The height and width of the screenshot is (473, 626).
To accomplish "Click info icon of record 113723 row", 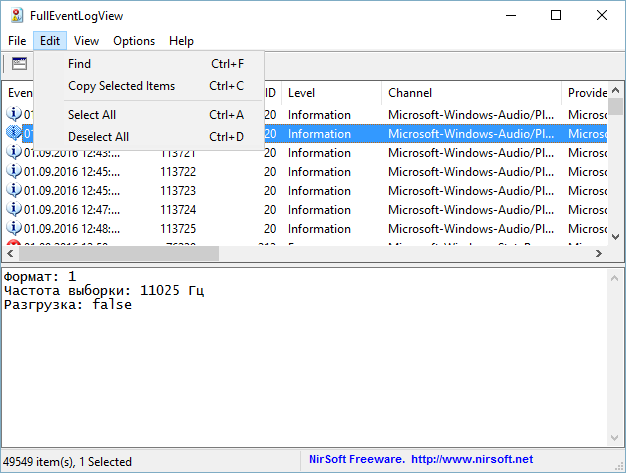I will pos(14,191).
